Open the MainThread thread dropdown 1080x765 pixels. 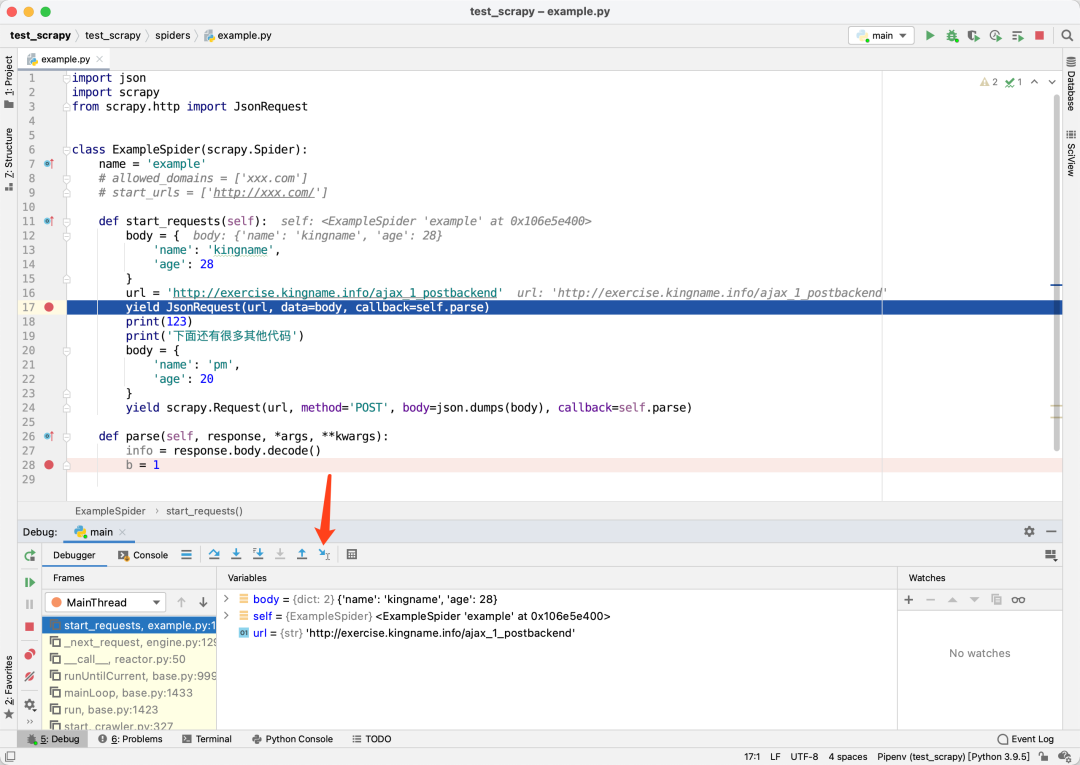[x=105, y=602]
